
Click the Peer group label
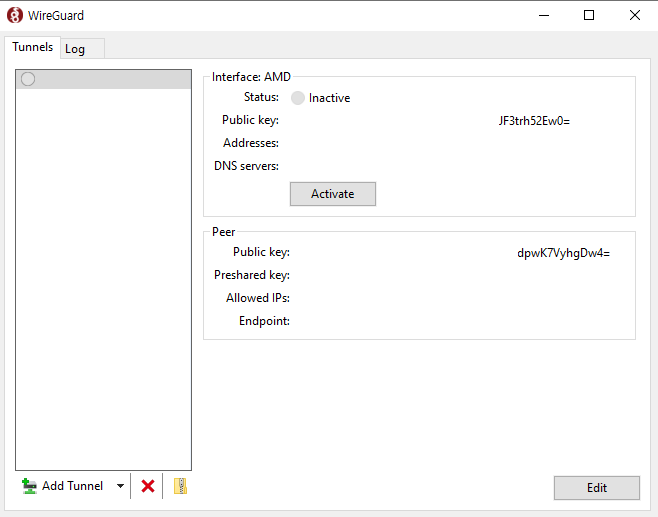223,232
